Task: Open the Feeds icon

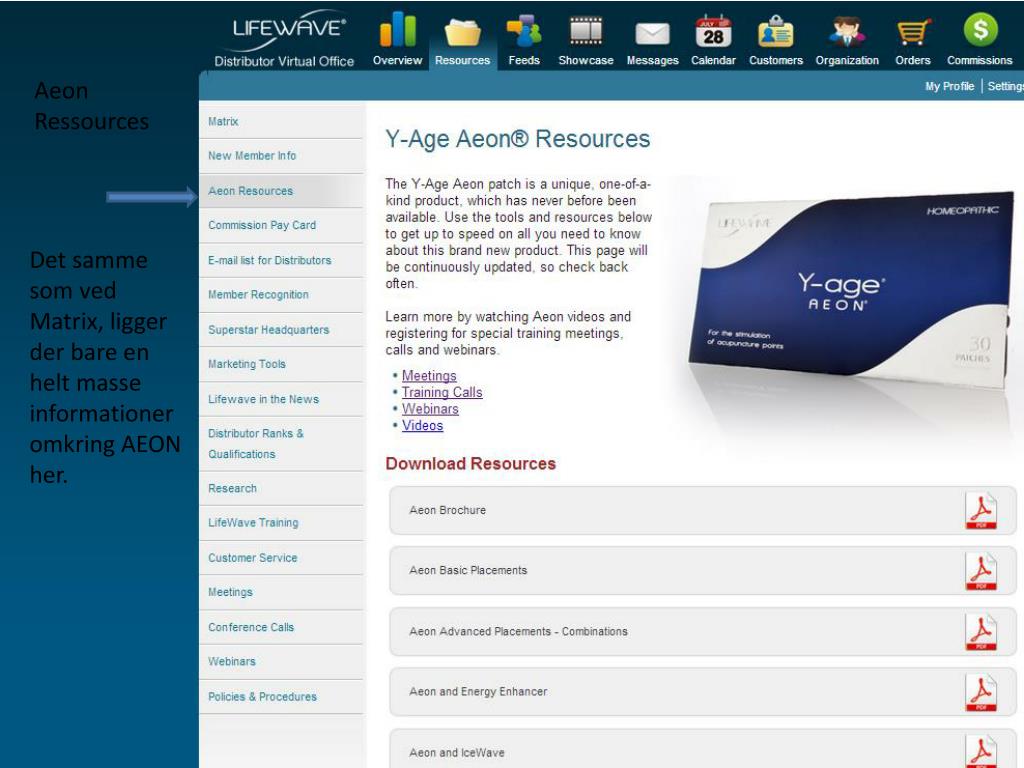Action: coord(524,31)
